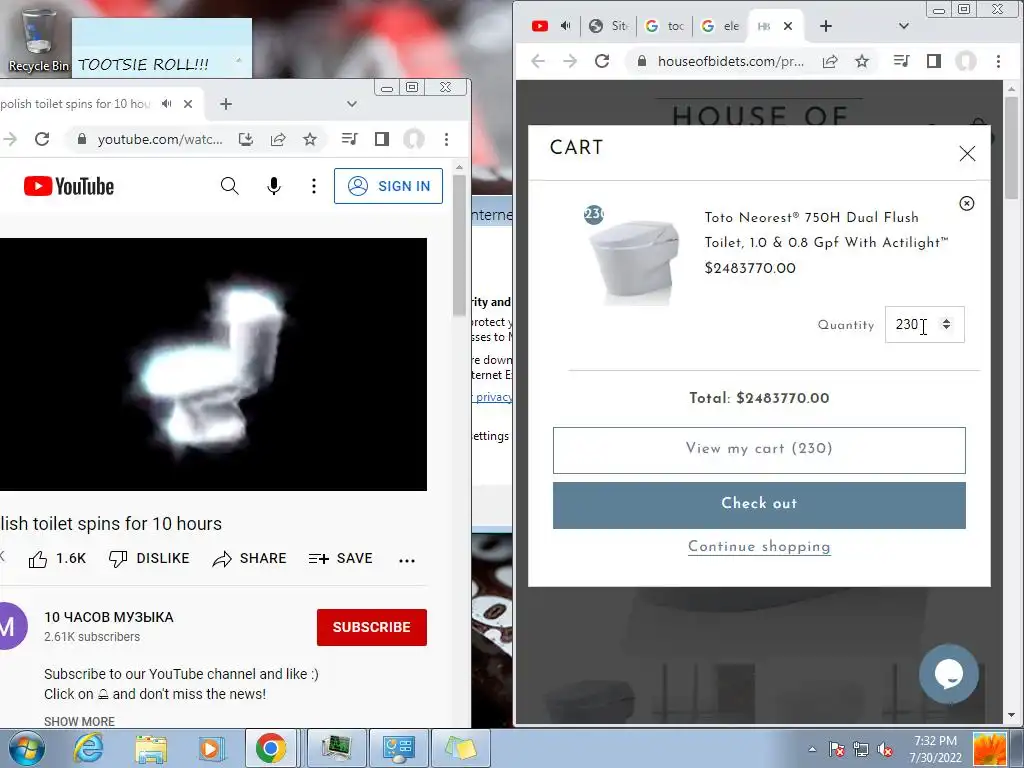Click houseofbidets.com address bar
This screenshot has height=768, width=1024.
730,61
